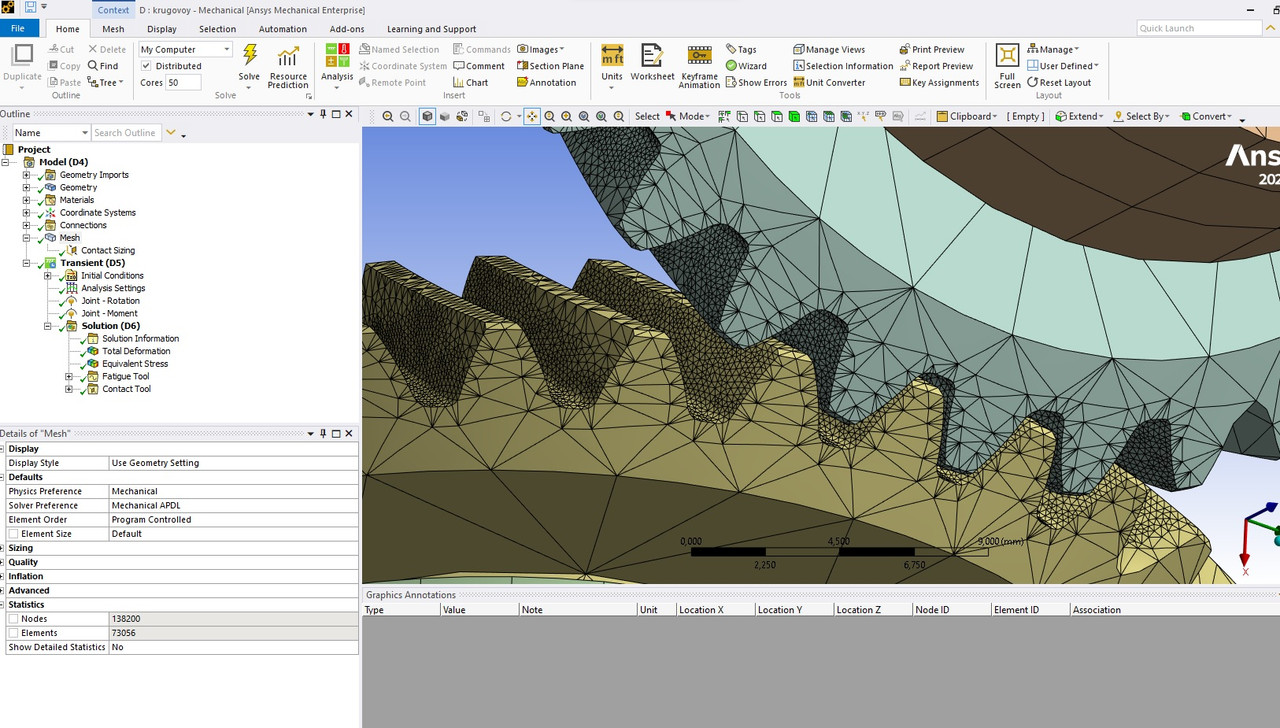Open Key Assignments
1280x728 pixels.
(x=939, y=83)
